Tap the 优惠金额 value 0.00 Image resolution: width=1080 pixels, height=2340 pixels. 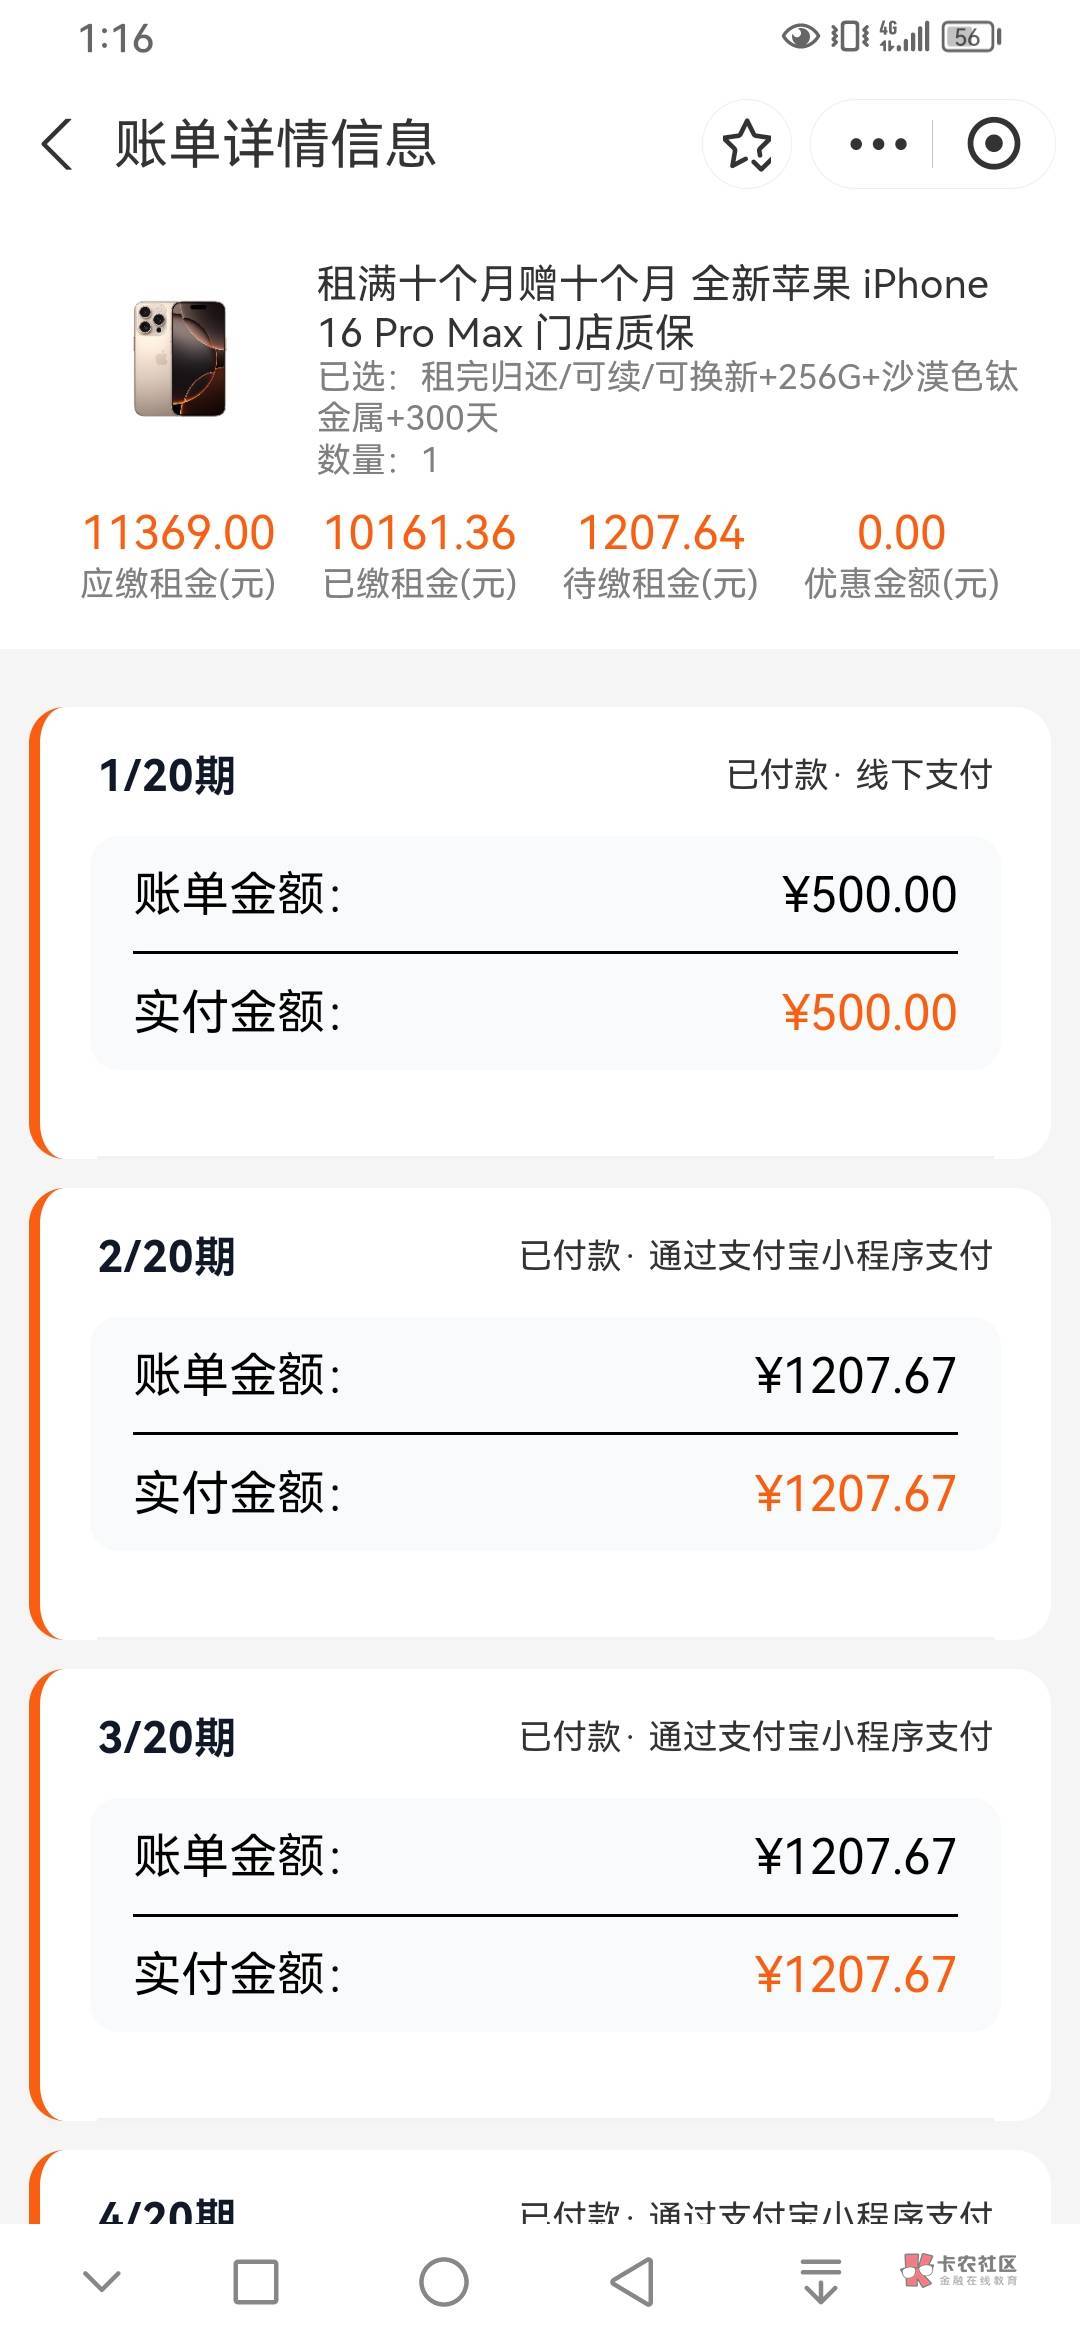[x=901, y=533]
